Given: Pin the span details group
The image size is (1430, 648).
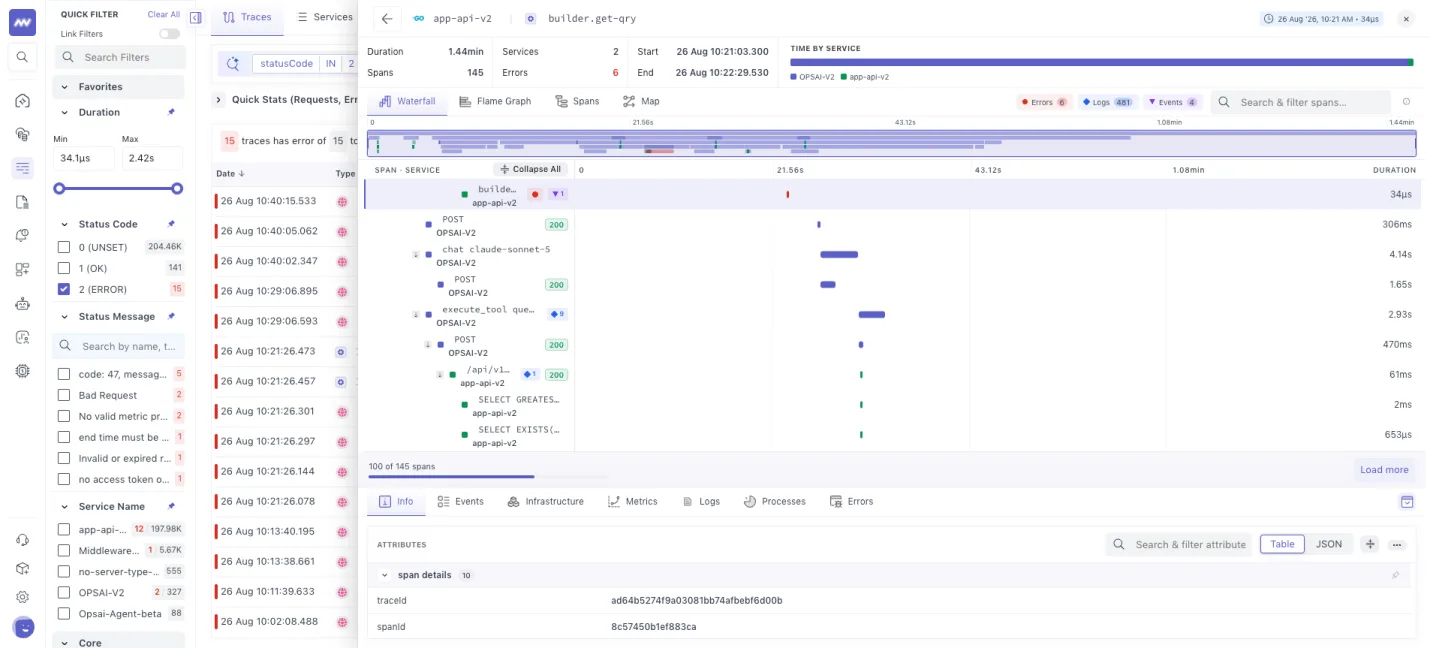Looking at the screenshot, I should pyautogui.click(x=1396, y=575).
